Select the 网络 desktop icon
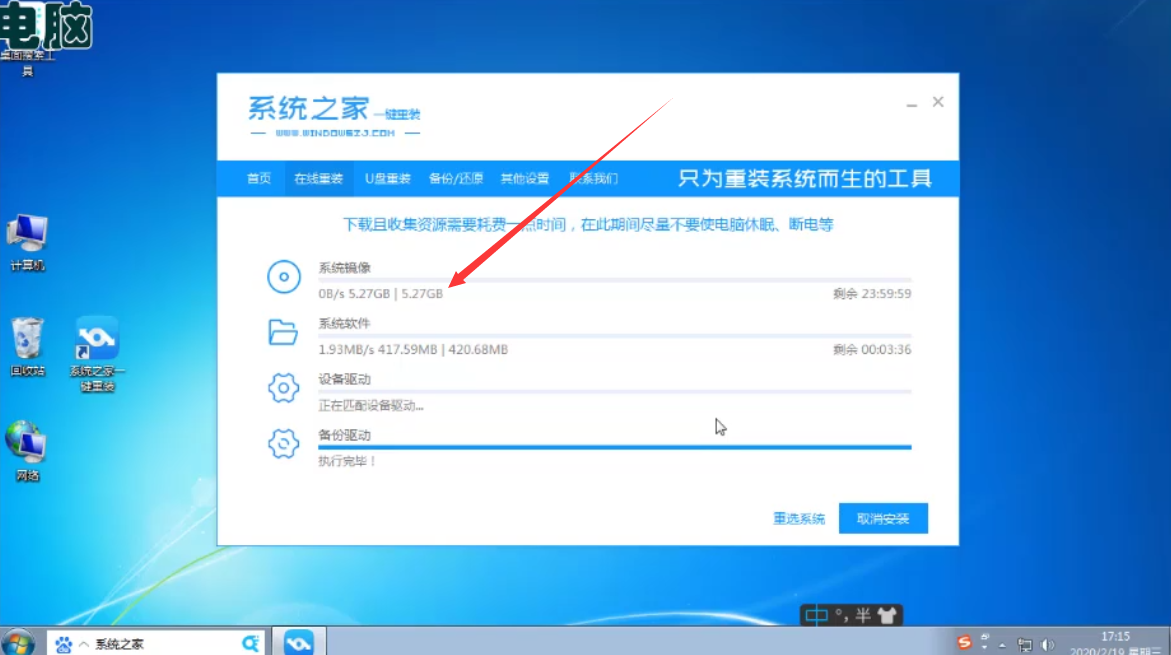The height and width of the screenshot is (655, 1171). (28, 451)
